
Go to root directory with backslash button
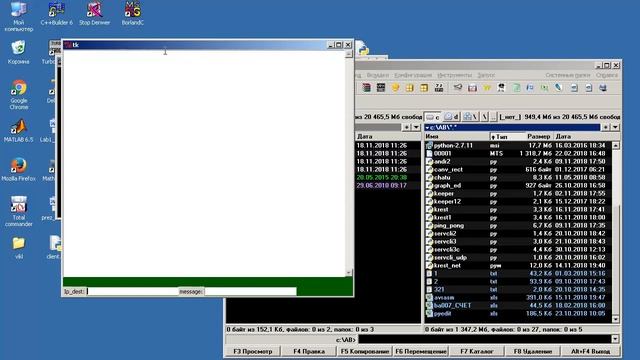pos(484,117)
